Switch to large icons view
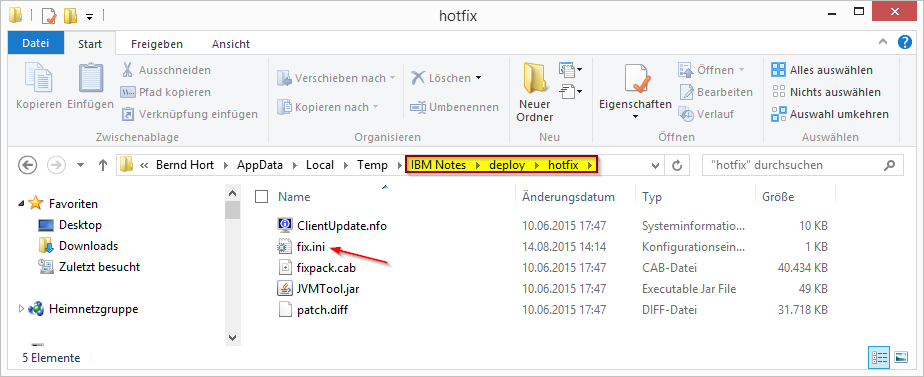This screenshot has height=377, width=924. [x=900, y=358]
